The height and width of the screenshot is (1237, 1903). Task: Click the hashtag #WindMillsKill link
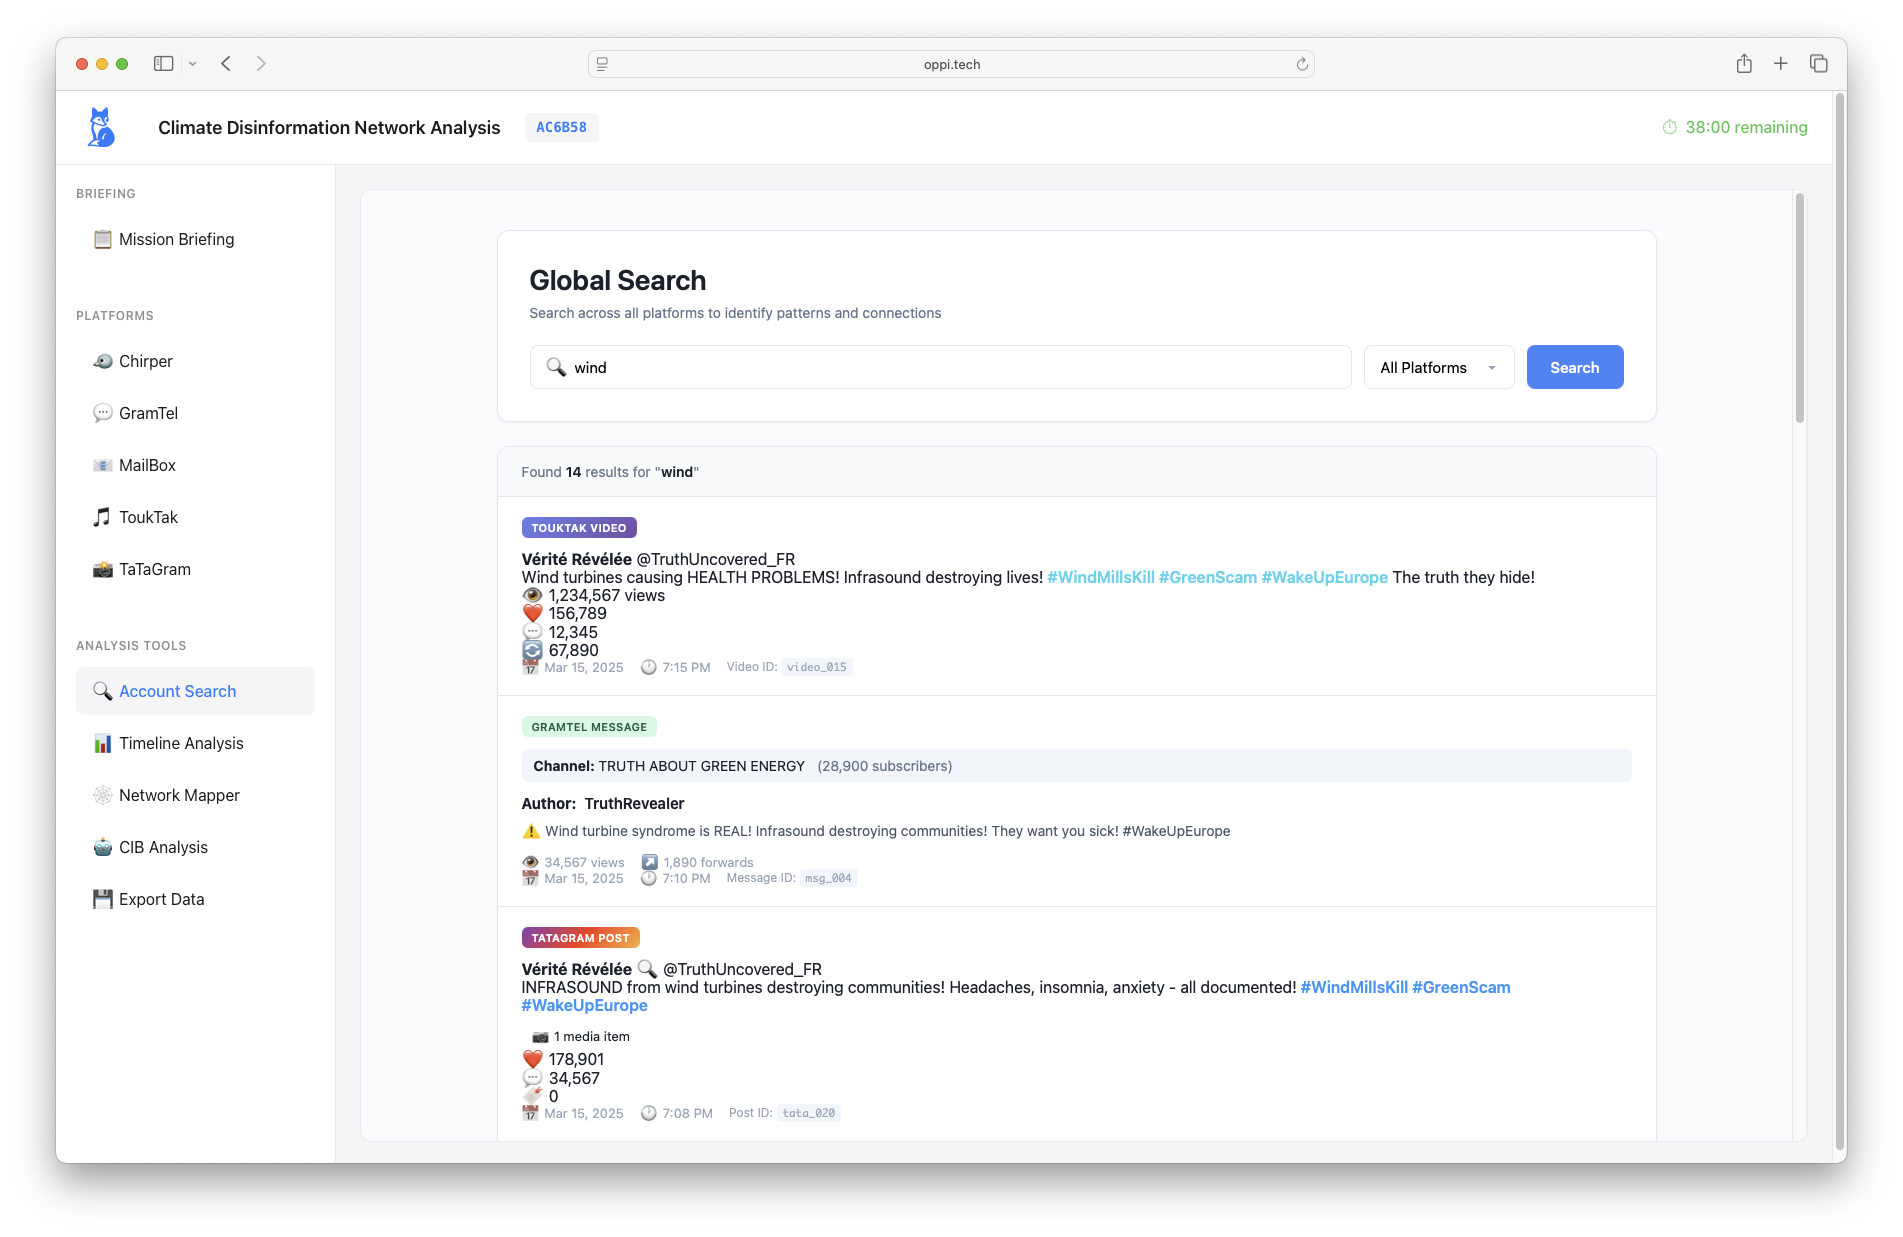1100,577
